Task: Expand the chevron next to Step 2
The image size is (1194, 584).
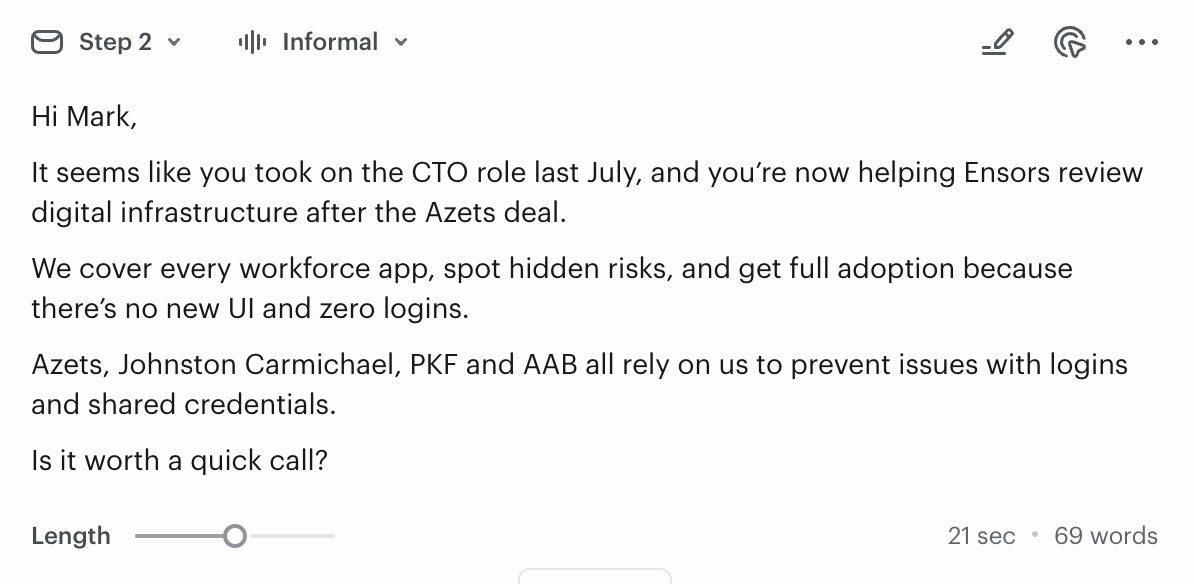Action: click(x=175, y=42)
